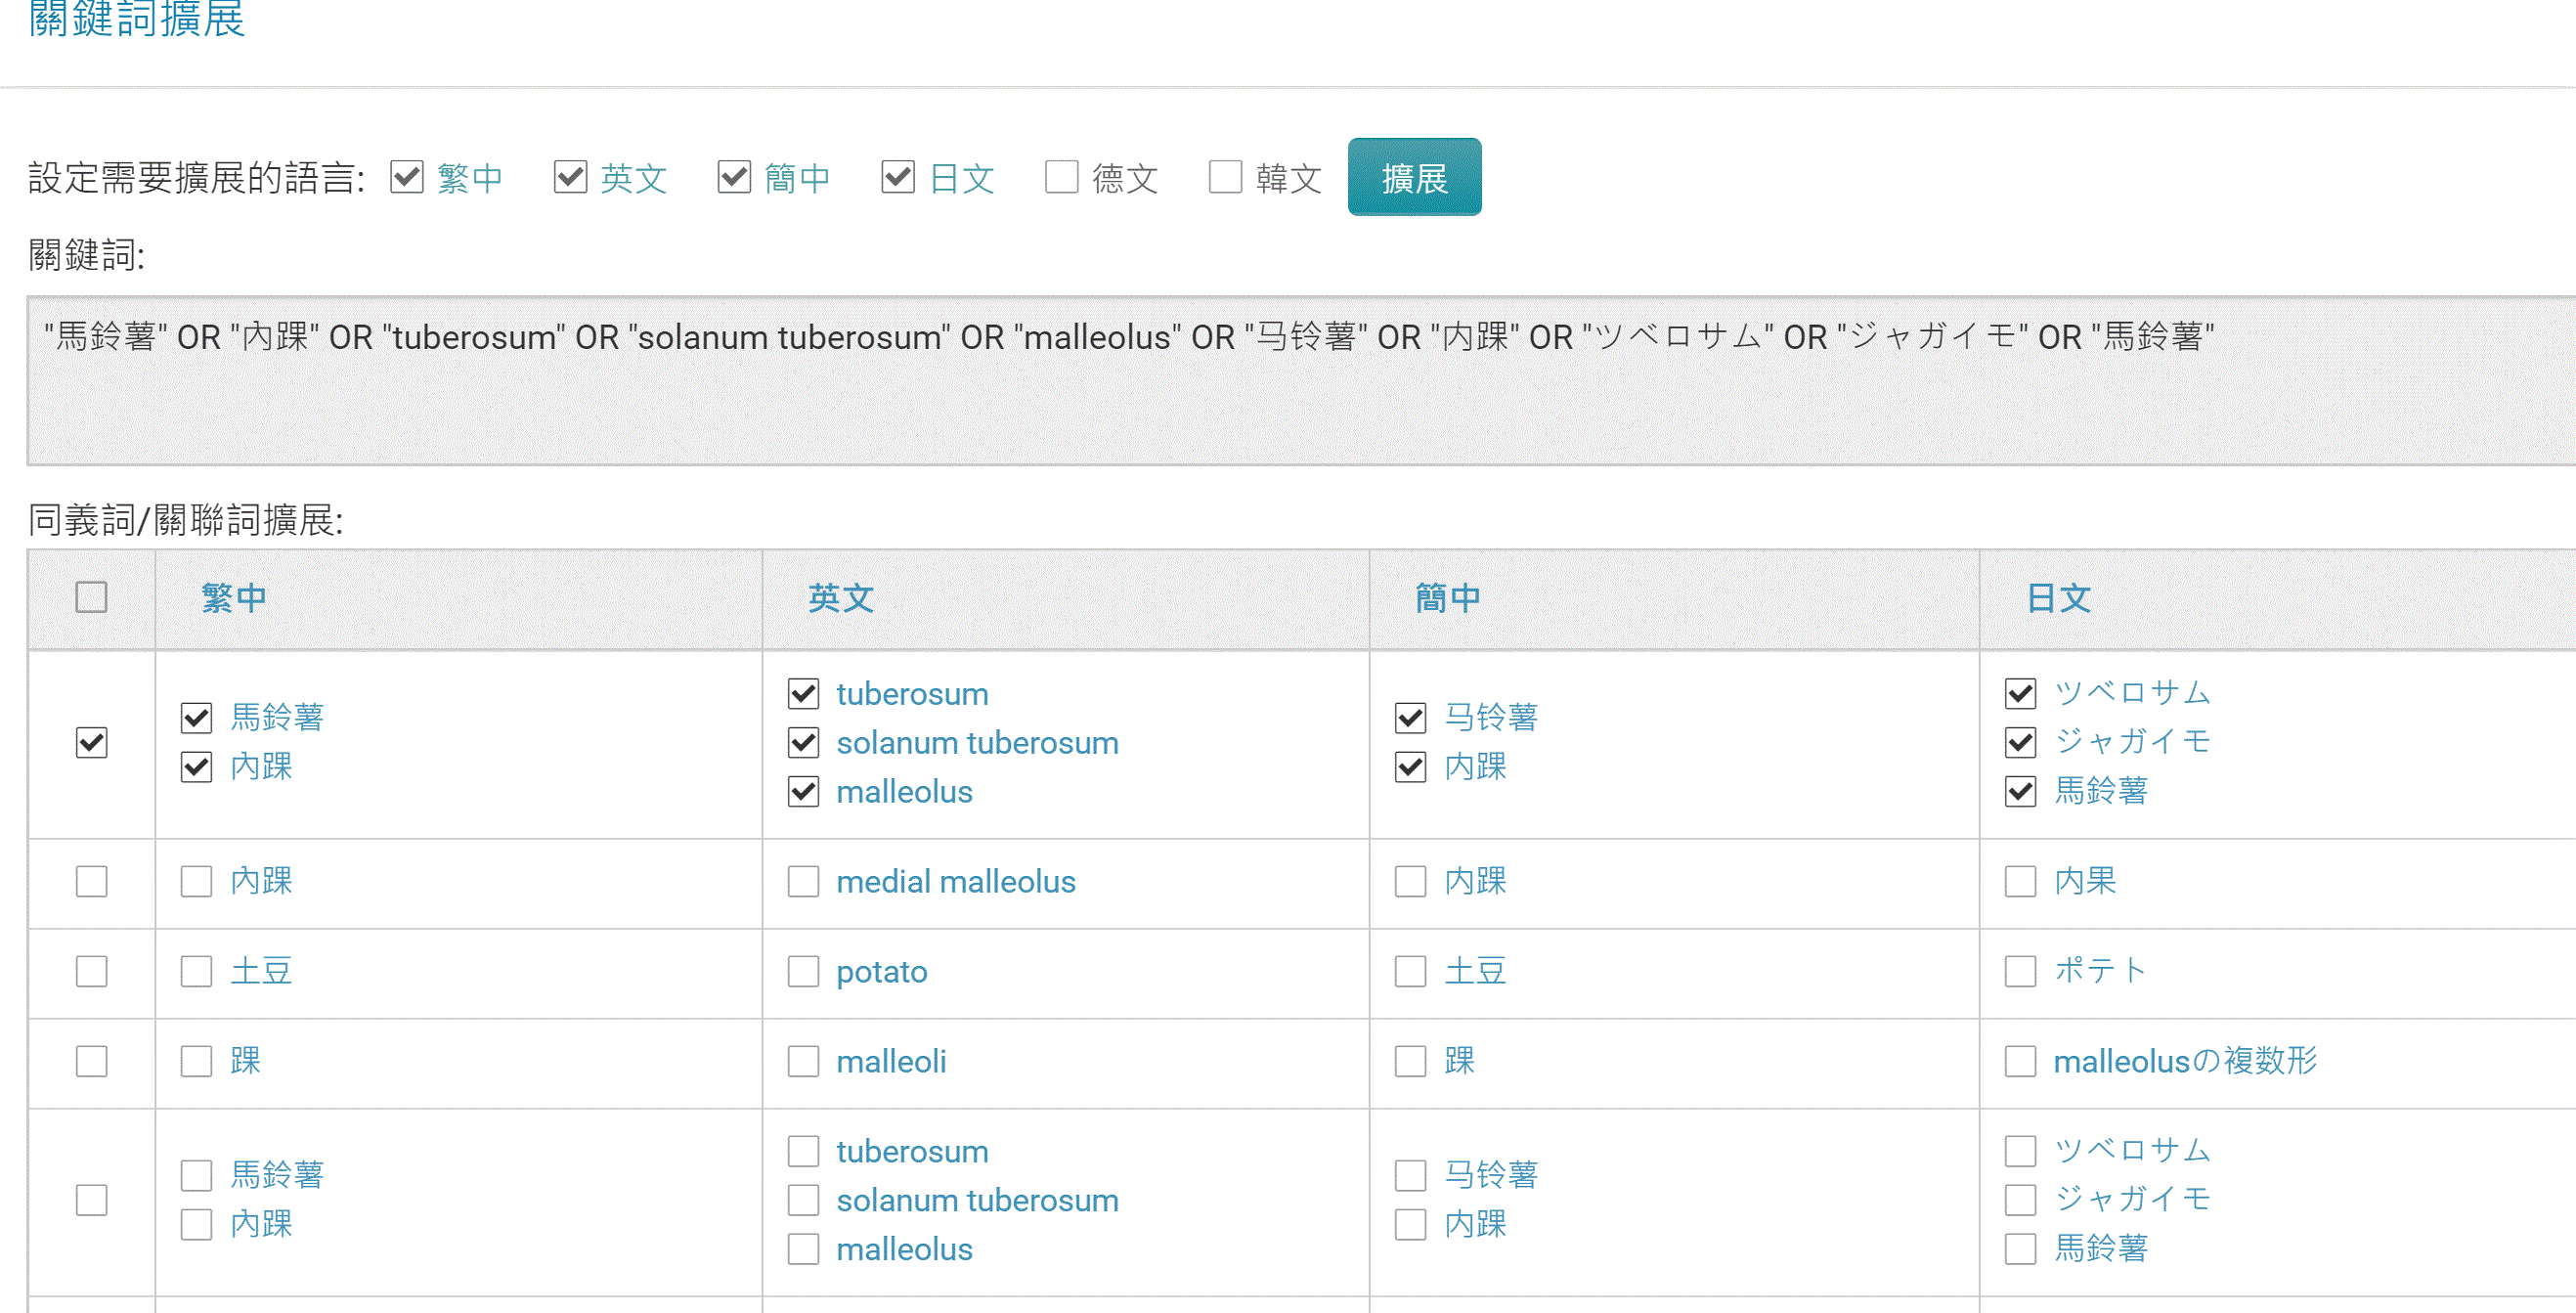2576x1313 pixels.
Task: Uncheck 日文 language option at top
Action: pos(897,178)
